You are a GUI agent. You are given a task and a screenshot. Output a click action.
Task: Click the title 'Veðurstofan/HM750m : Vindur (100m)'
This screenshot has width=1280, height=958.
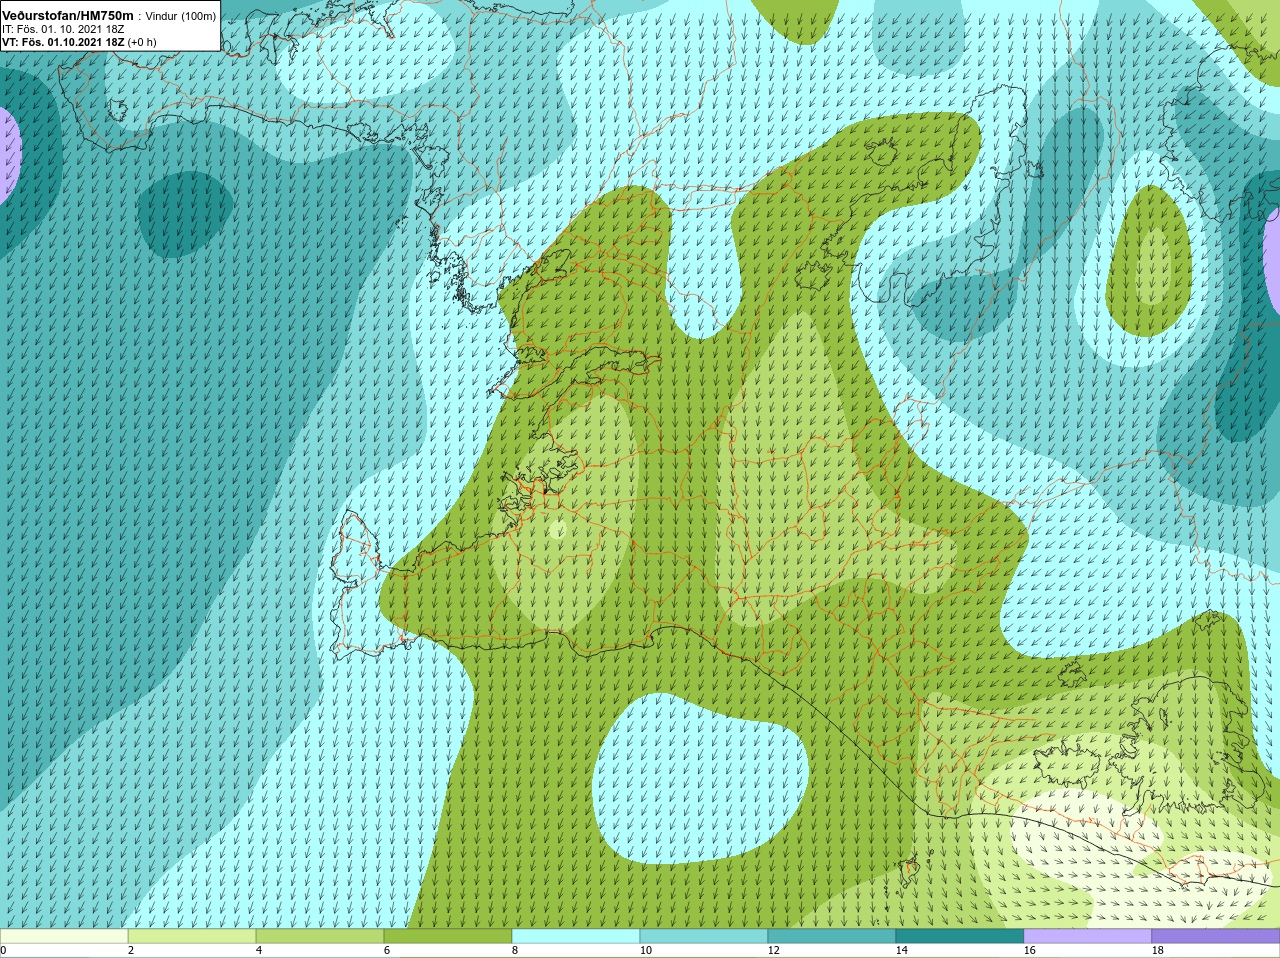[x=109, y=16]
